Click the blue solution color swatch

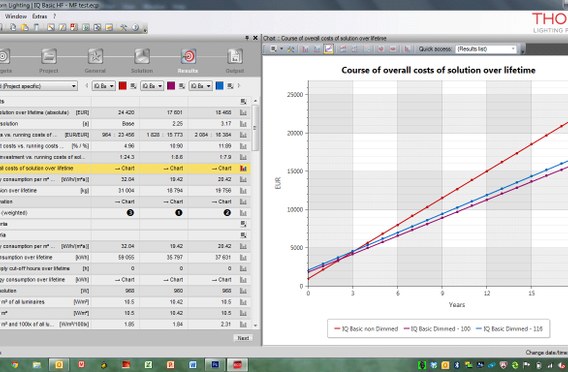pyautogui.click(x=219, y=86)
